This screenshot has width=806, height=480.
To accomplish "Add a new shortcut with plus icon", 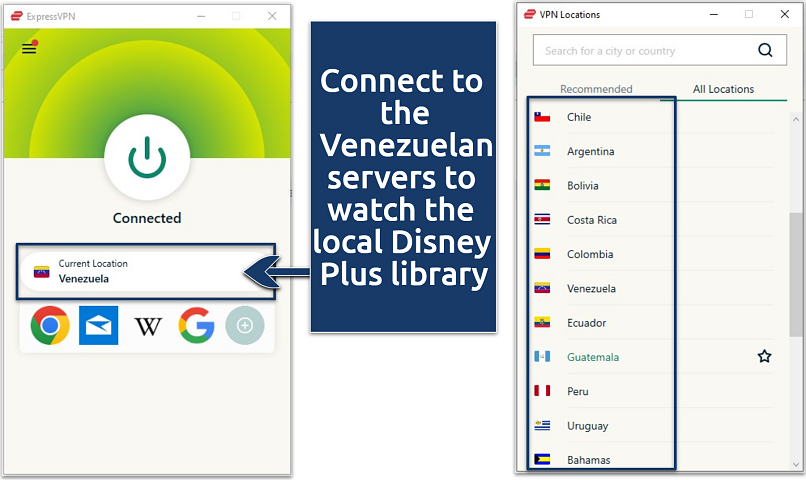I will [x=245, y=325].
